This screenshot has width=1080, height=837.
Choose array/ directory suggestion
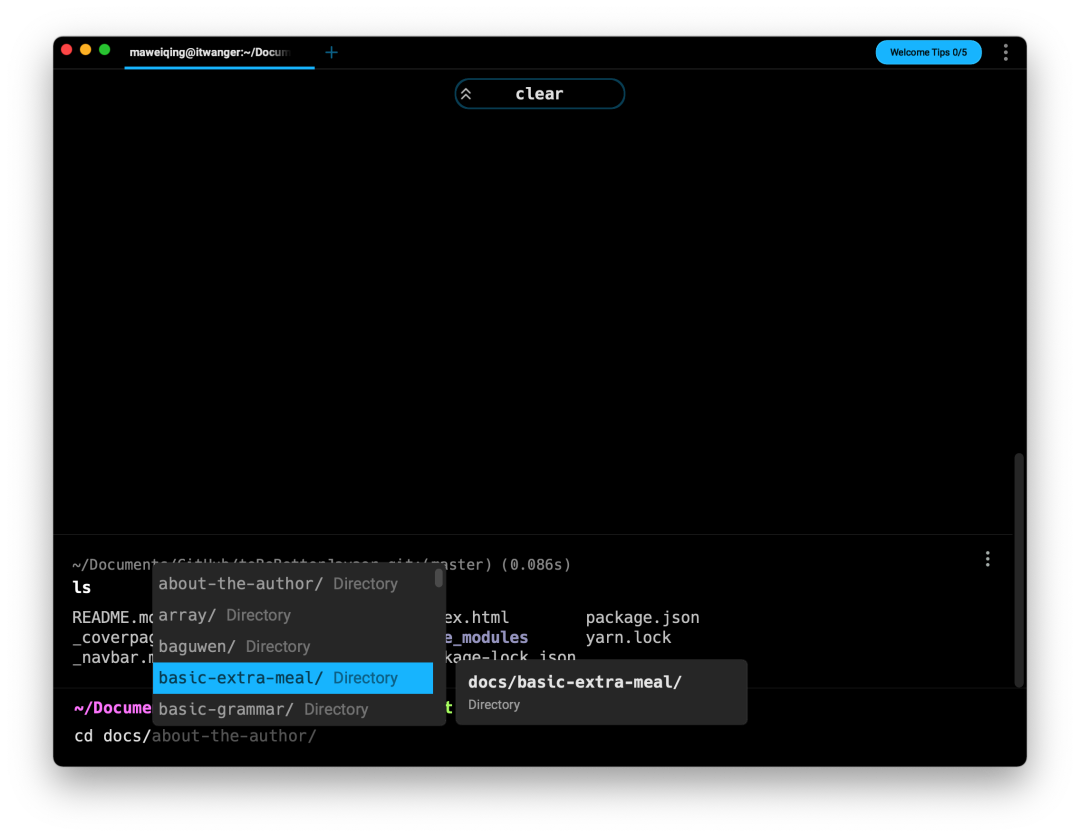click(x=293, y=615)
